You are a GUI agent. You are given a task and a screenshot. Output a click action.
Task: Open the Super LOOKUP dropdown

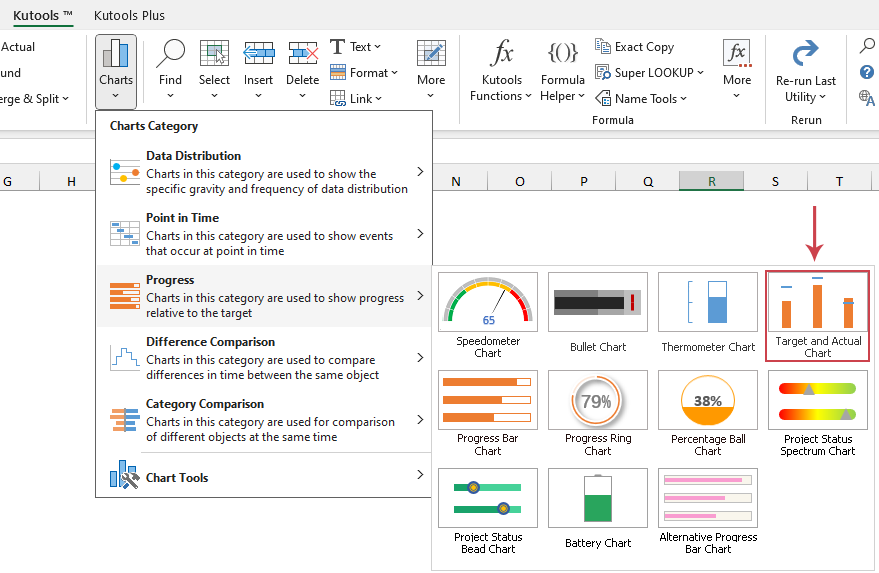pyautogui.click(x=649, y=72)
